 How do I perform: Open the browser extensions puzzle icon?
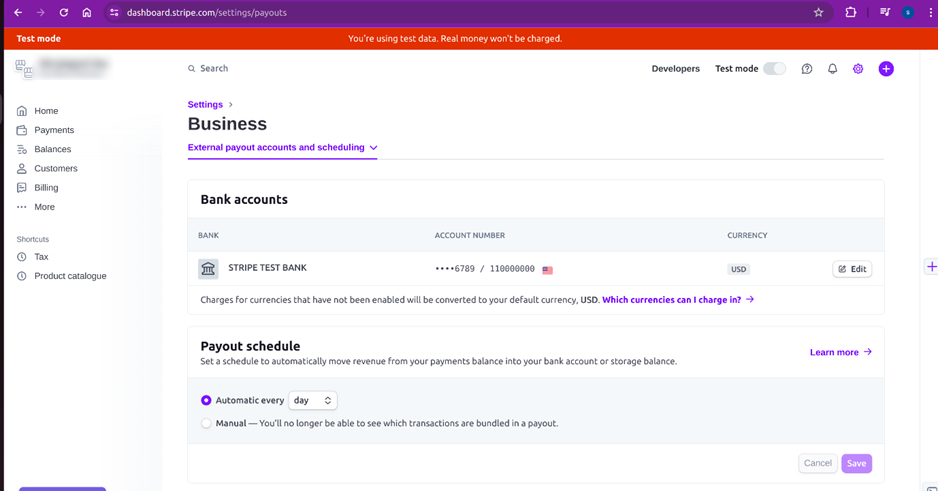click(851, 13)
